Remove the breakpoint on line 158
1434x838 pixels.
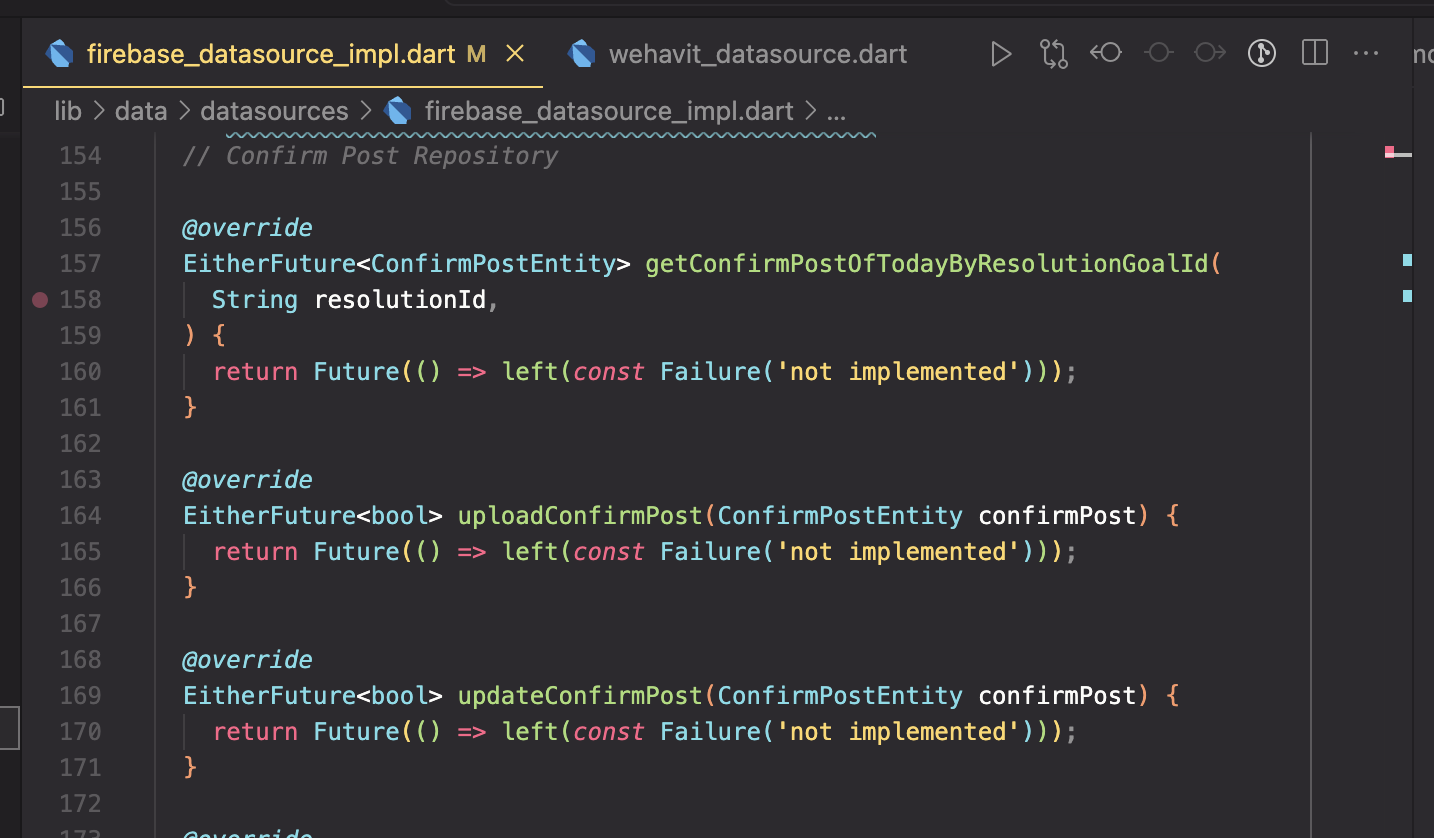(x=40, y=299)
